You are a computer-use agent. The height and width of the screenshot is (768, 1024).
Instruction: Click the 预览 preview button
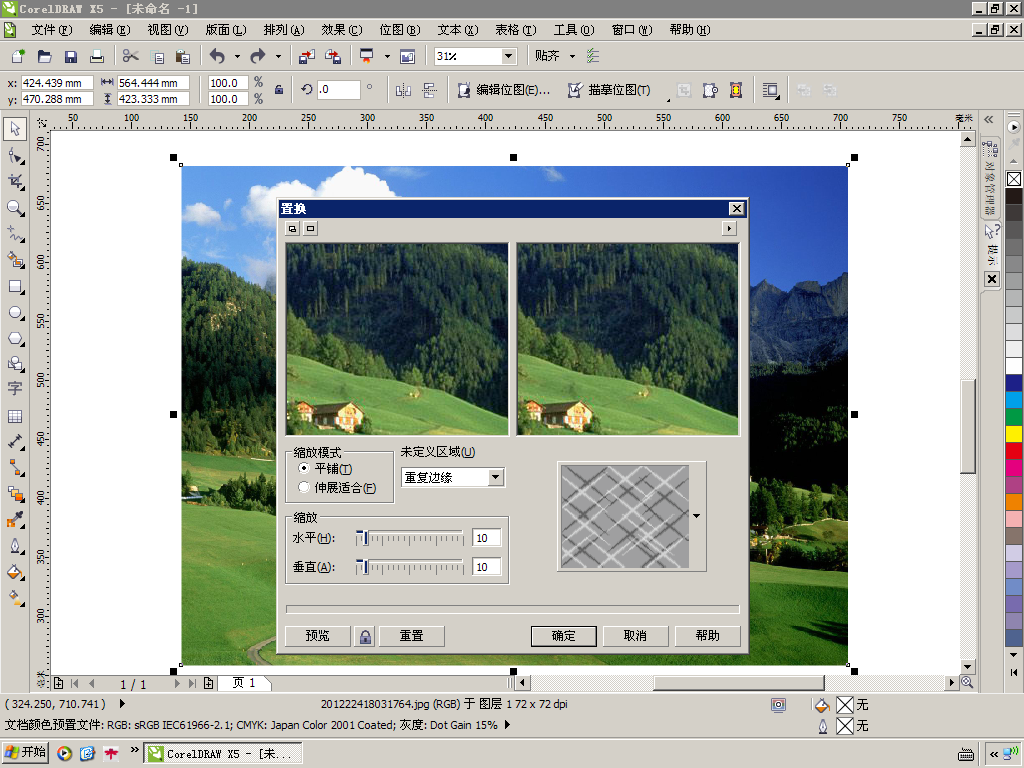pos(318,636)
